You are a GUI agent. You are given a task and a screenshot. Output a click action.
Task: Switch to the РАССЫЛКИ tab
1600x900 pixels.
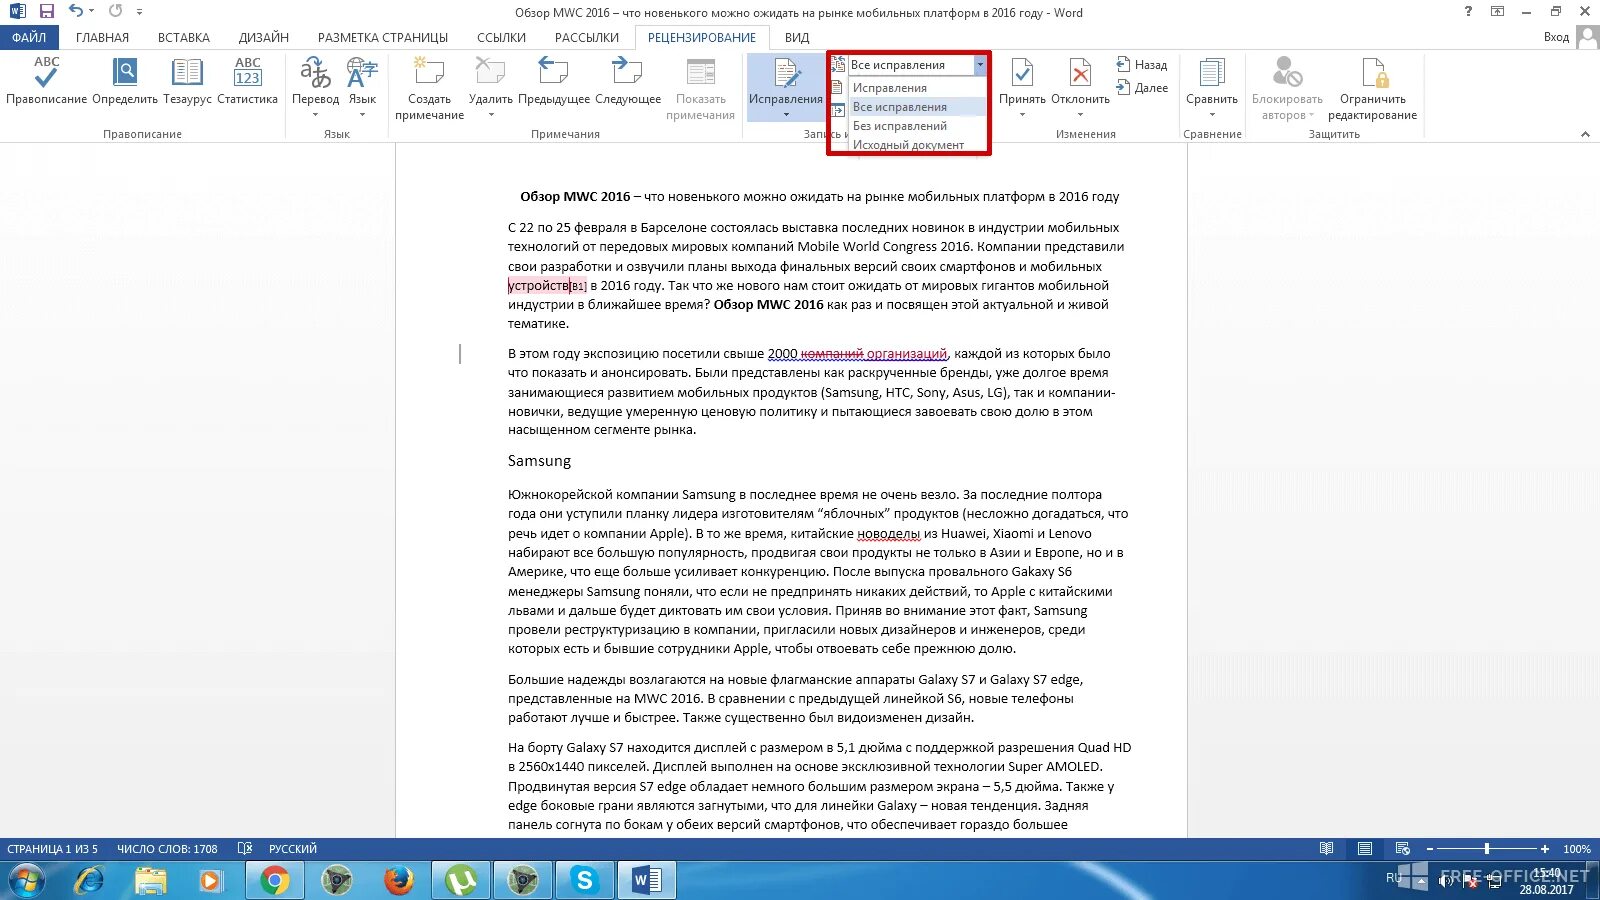[587, 37]
